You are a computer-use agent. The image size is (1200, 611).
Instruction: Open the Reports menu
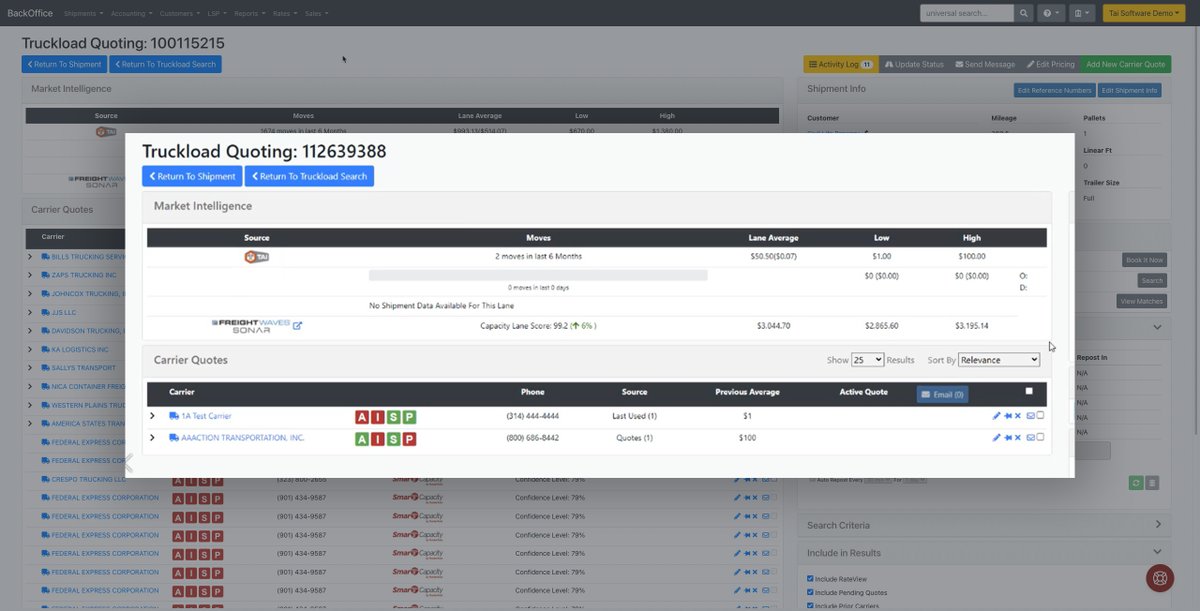point(248,13)
